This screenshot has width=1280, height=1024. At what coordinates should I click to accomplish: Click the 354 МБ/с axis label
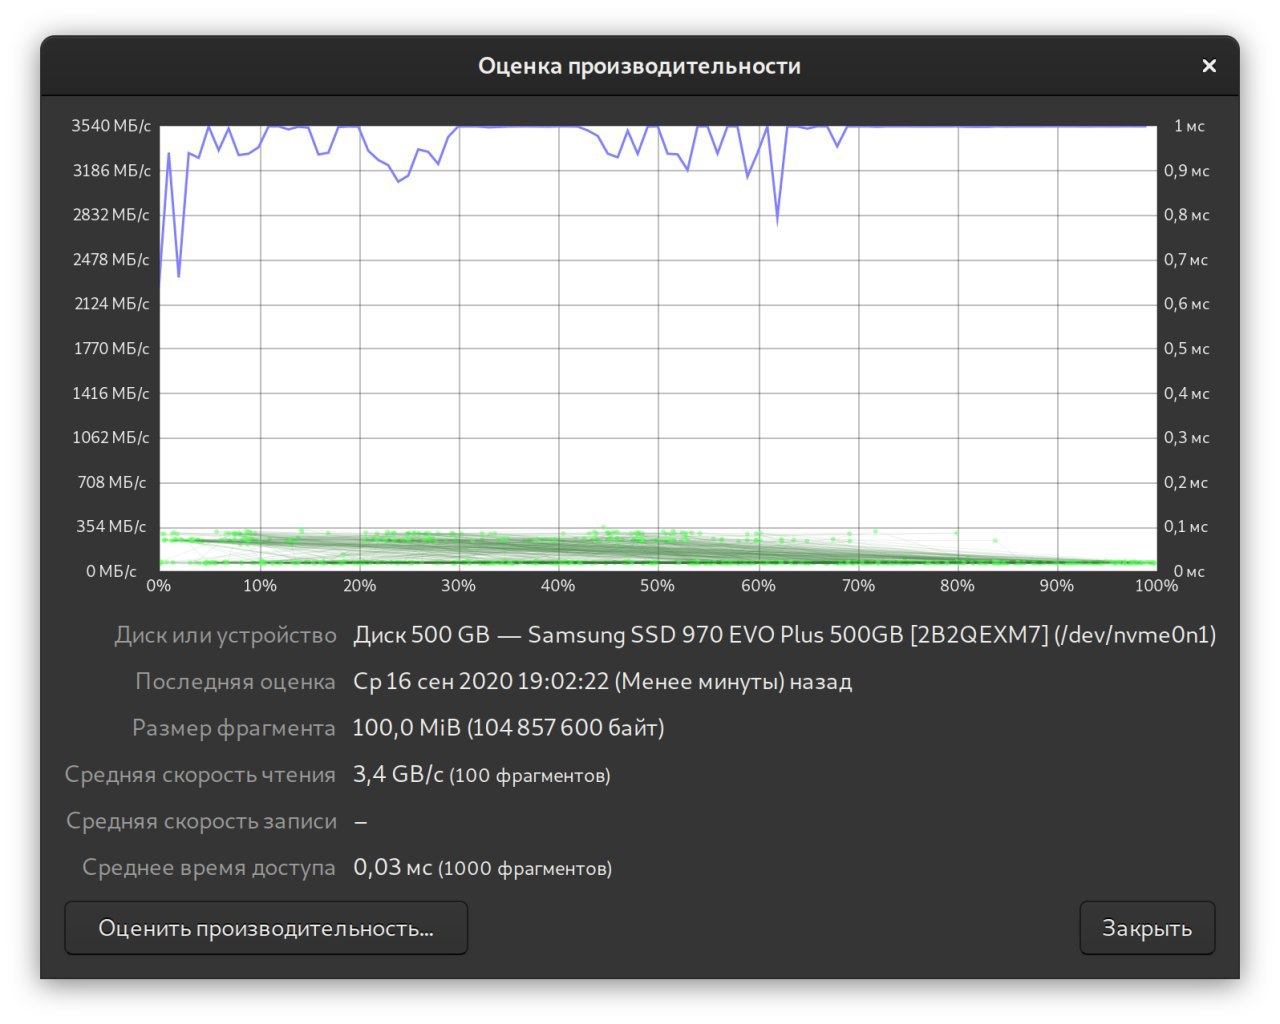click(112, 527)
